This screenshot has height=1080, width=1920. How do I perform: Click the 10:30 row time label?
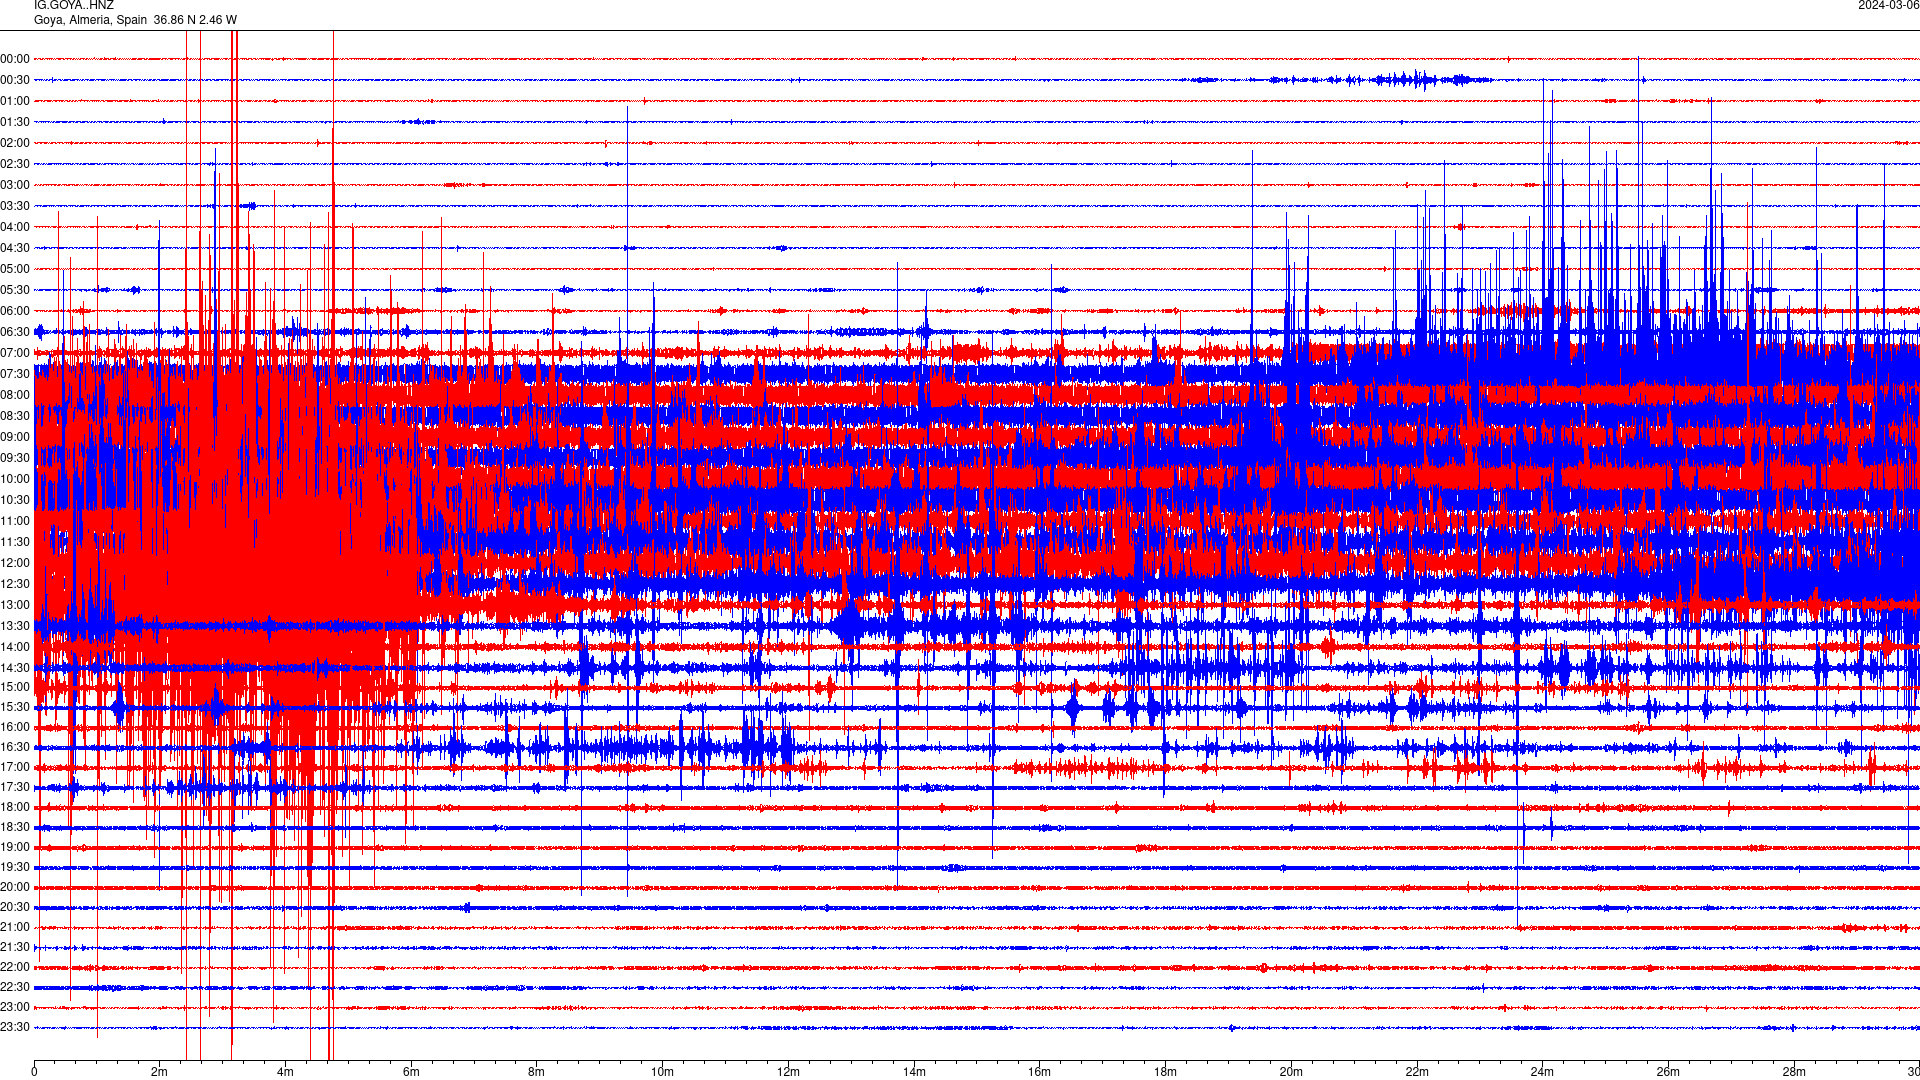click(15, 500)
